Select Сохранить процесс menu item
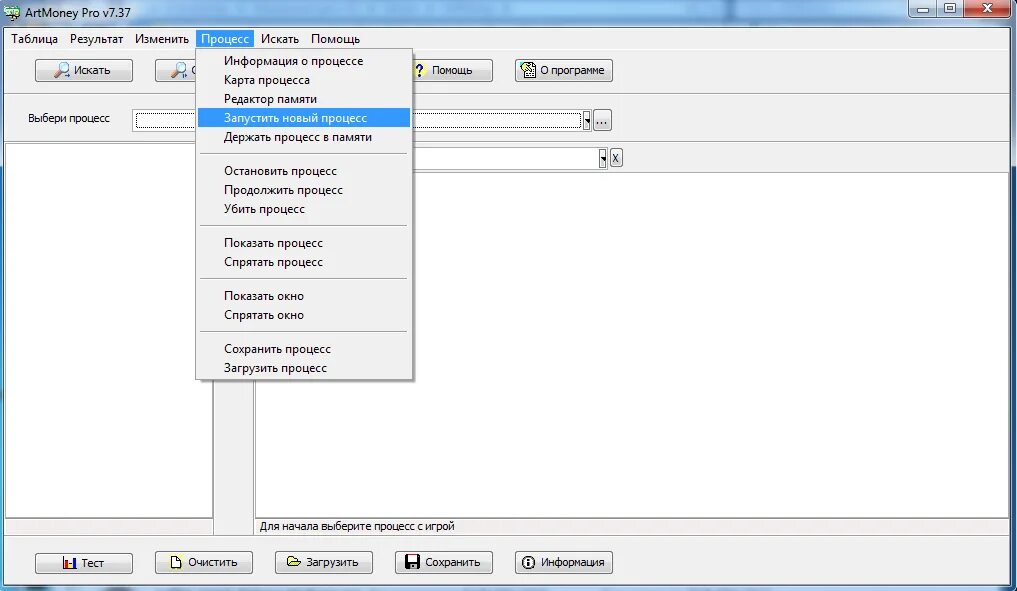Viewport: 1017px width, 591px height. click(304, 349)
